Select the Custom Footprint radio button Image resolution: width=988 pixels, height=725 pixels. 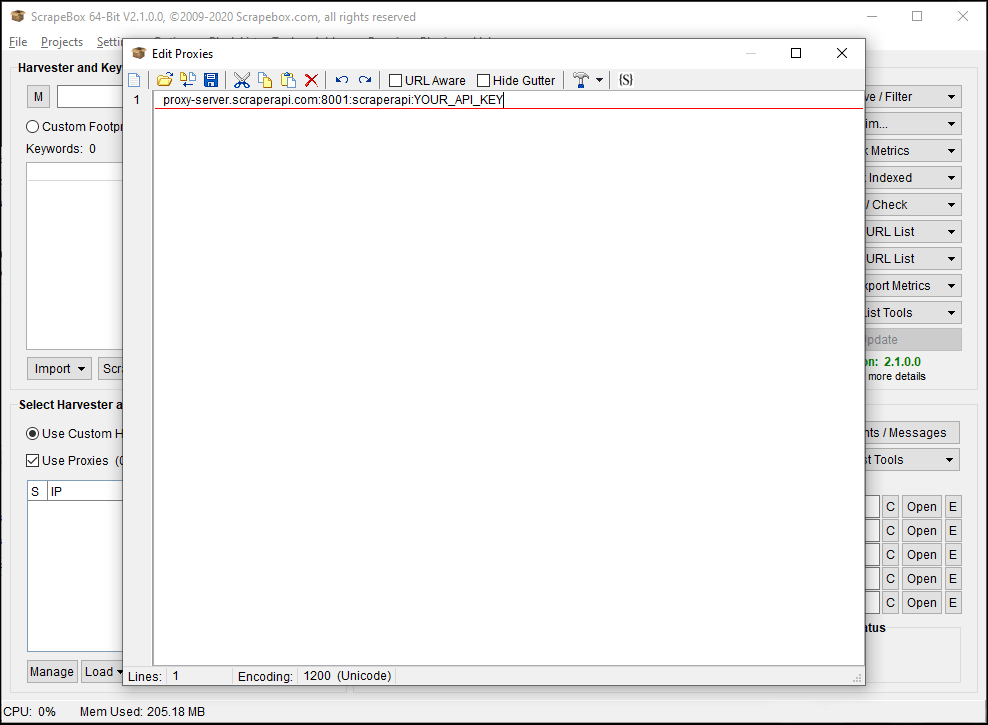[x=31, y=126]
